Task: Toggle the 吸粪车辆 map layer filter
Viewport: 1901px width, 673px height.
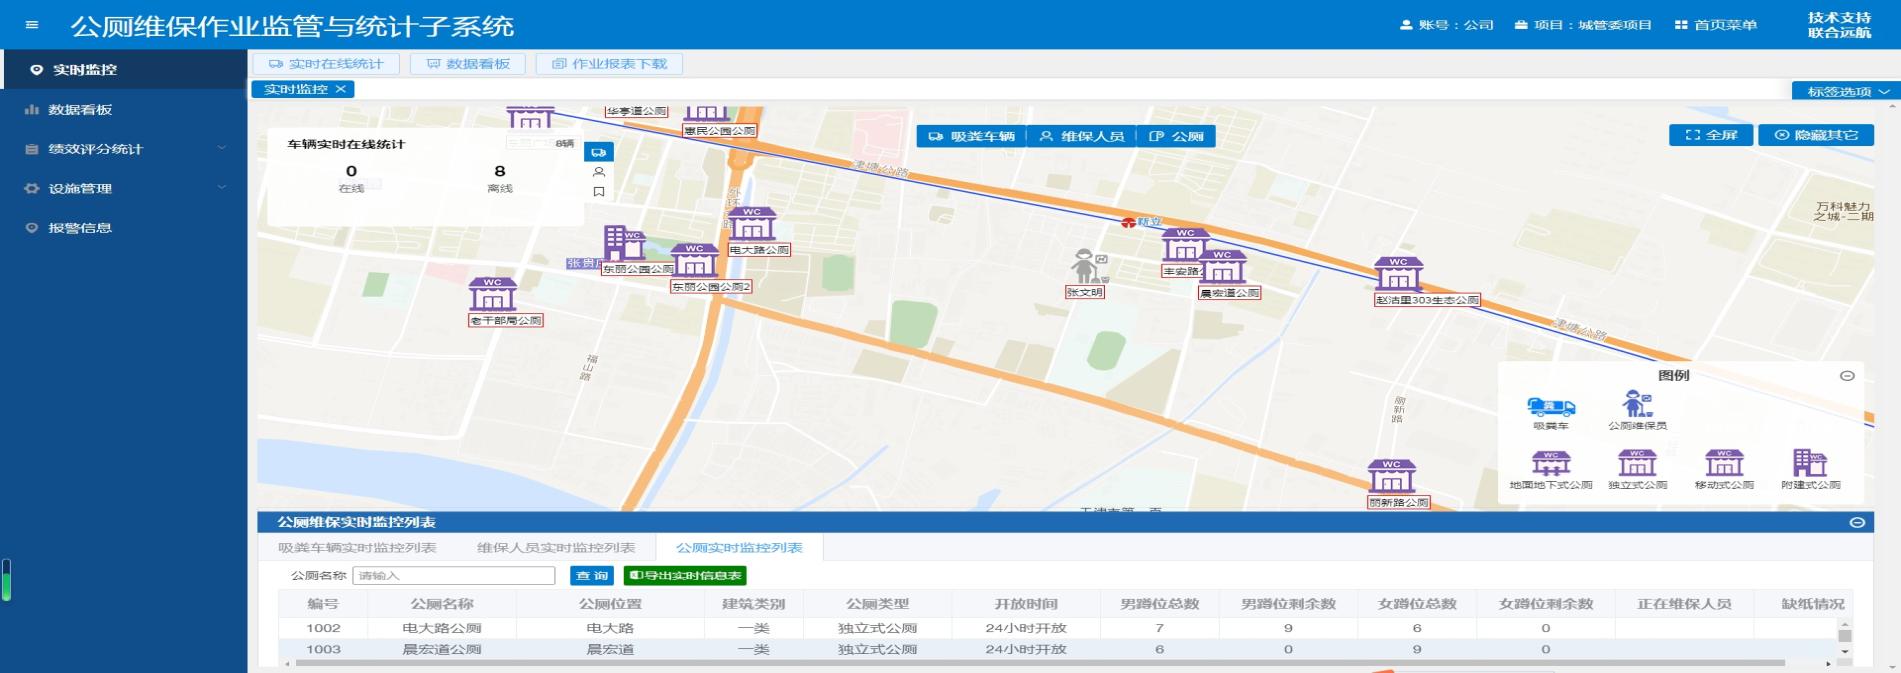Action: pos(971,136)
